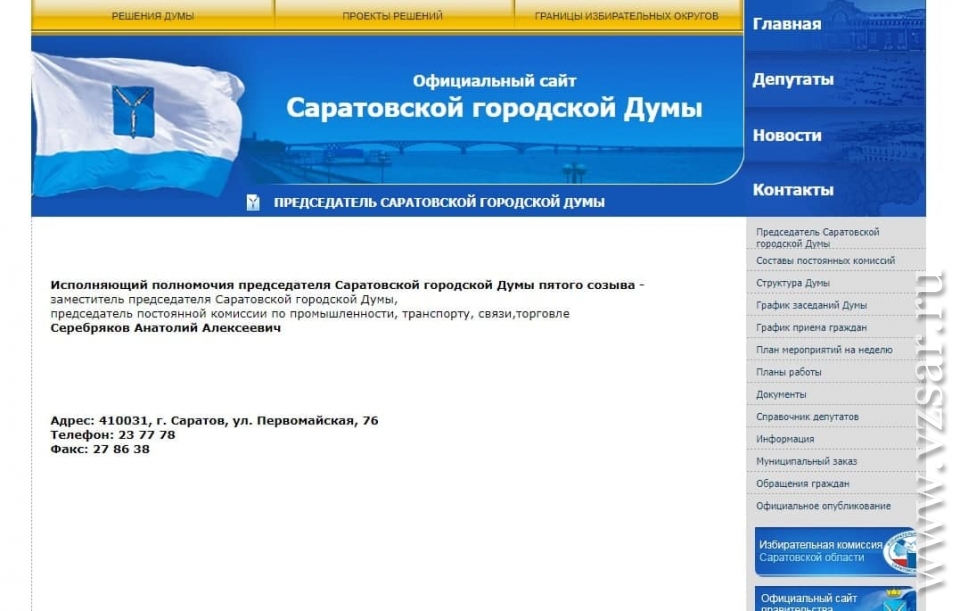960x611 pixels.
Task: Open the Документы link
Action: pos(781,394)
